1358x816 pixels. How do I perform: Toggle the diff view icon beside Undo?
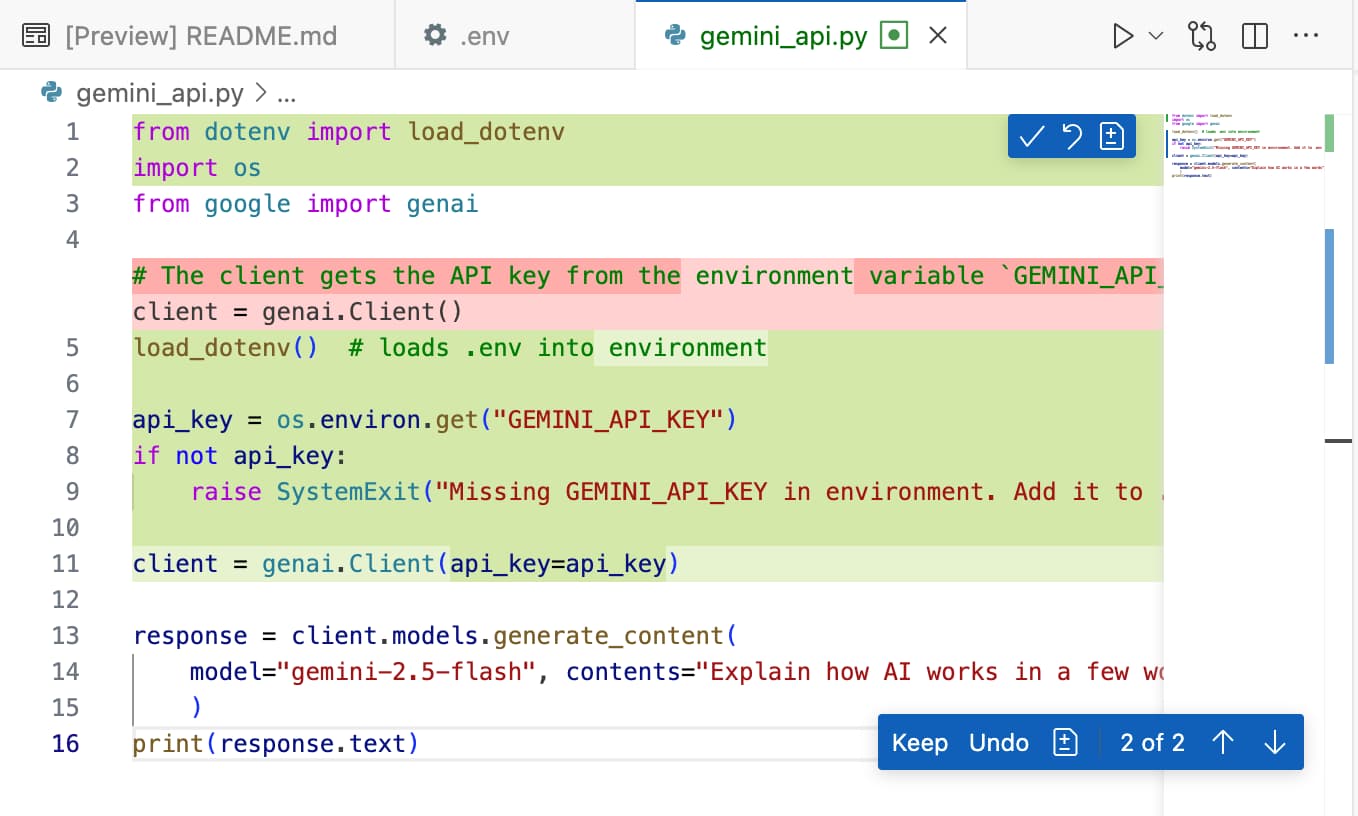(1066, 743)
